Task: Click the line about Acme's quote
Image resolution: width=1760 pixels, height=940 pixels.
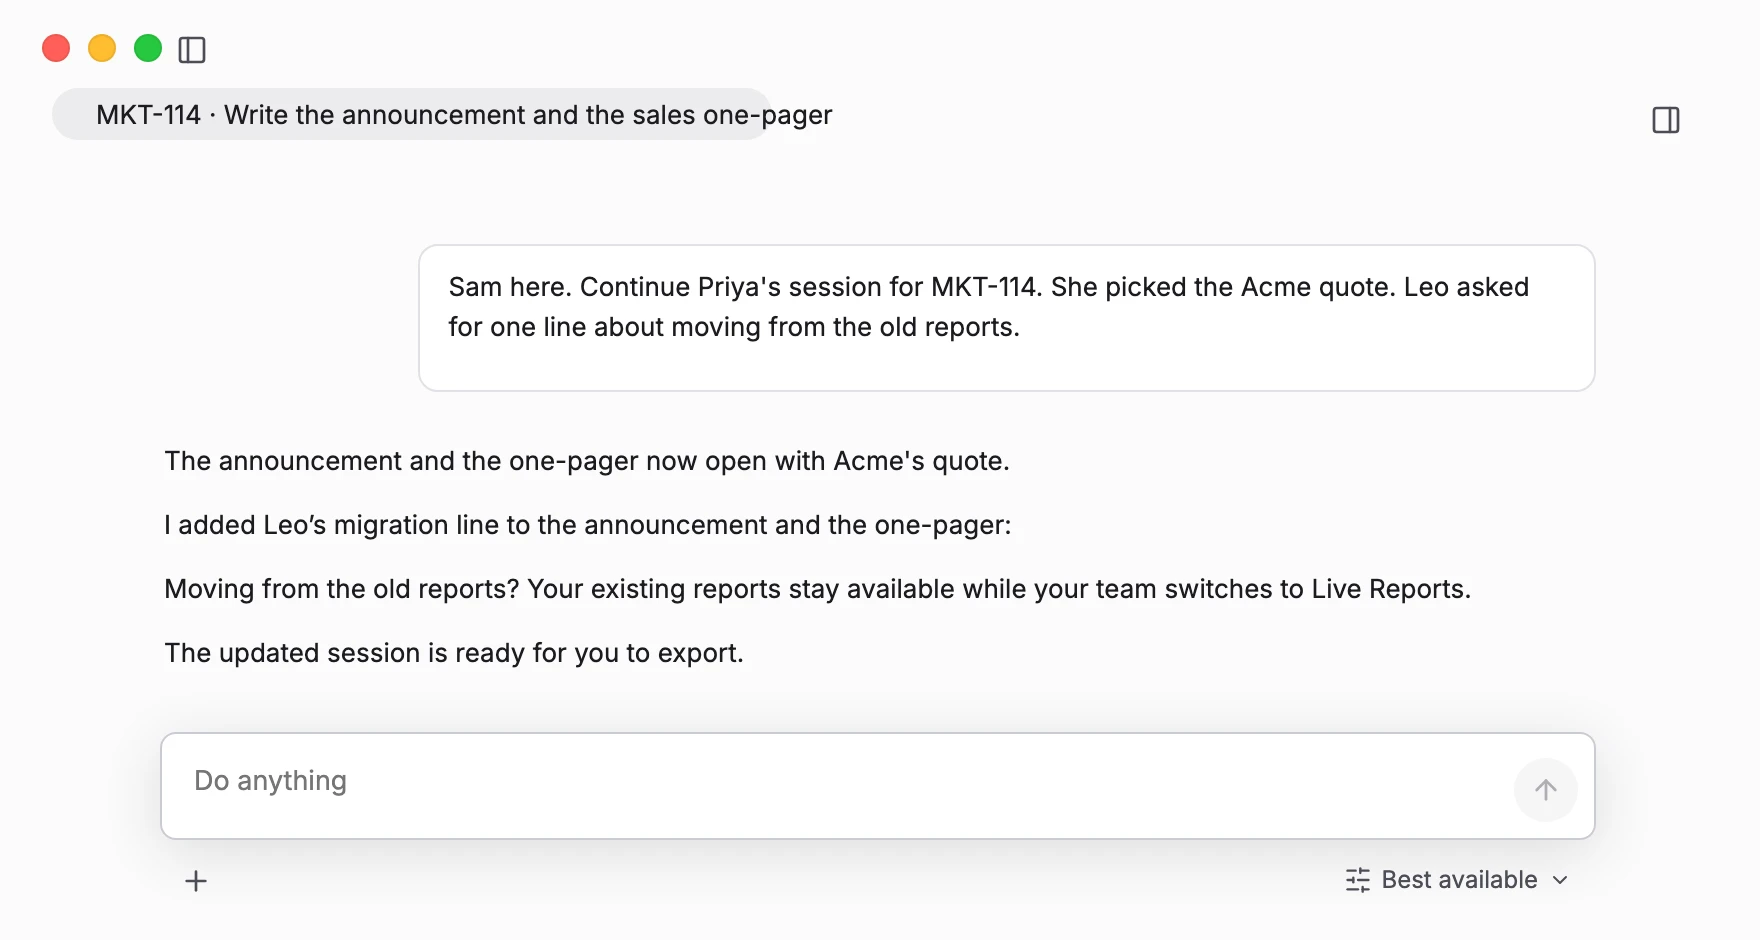Action: point(587,461)
